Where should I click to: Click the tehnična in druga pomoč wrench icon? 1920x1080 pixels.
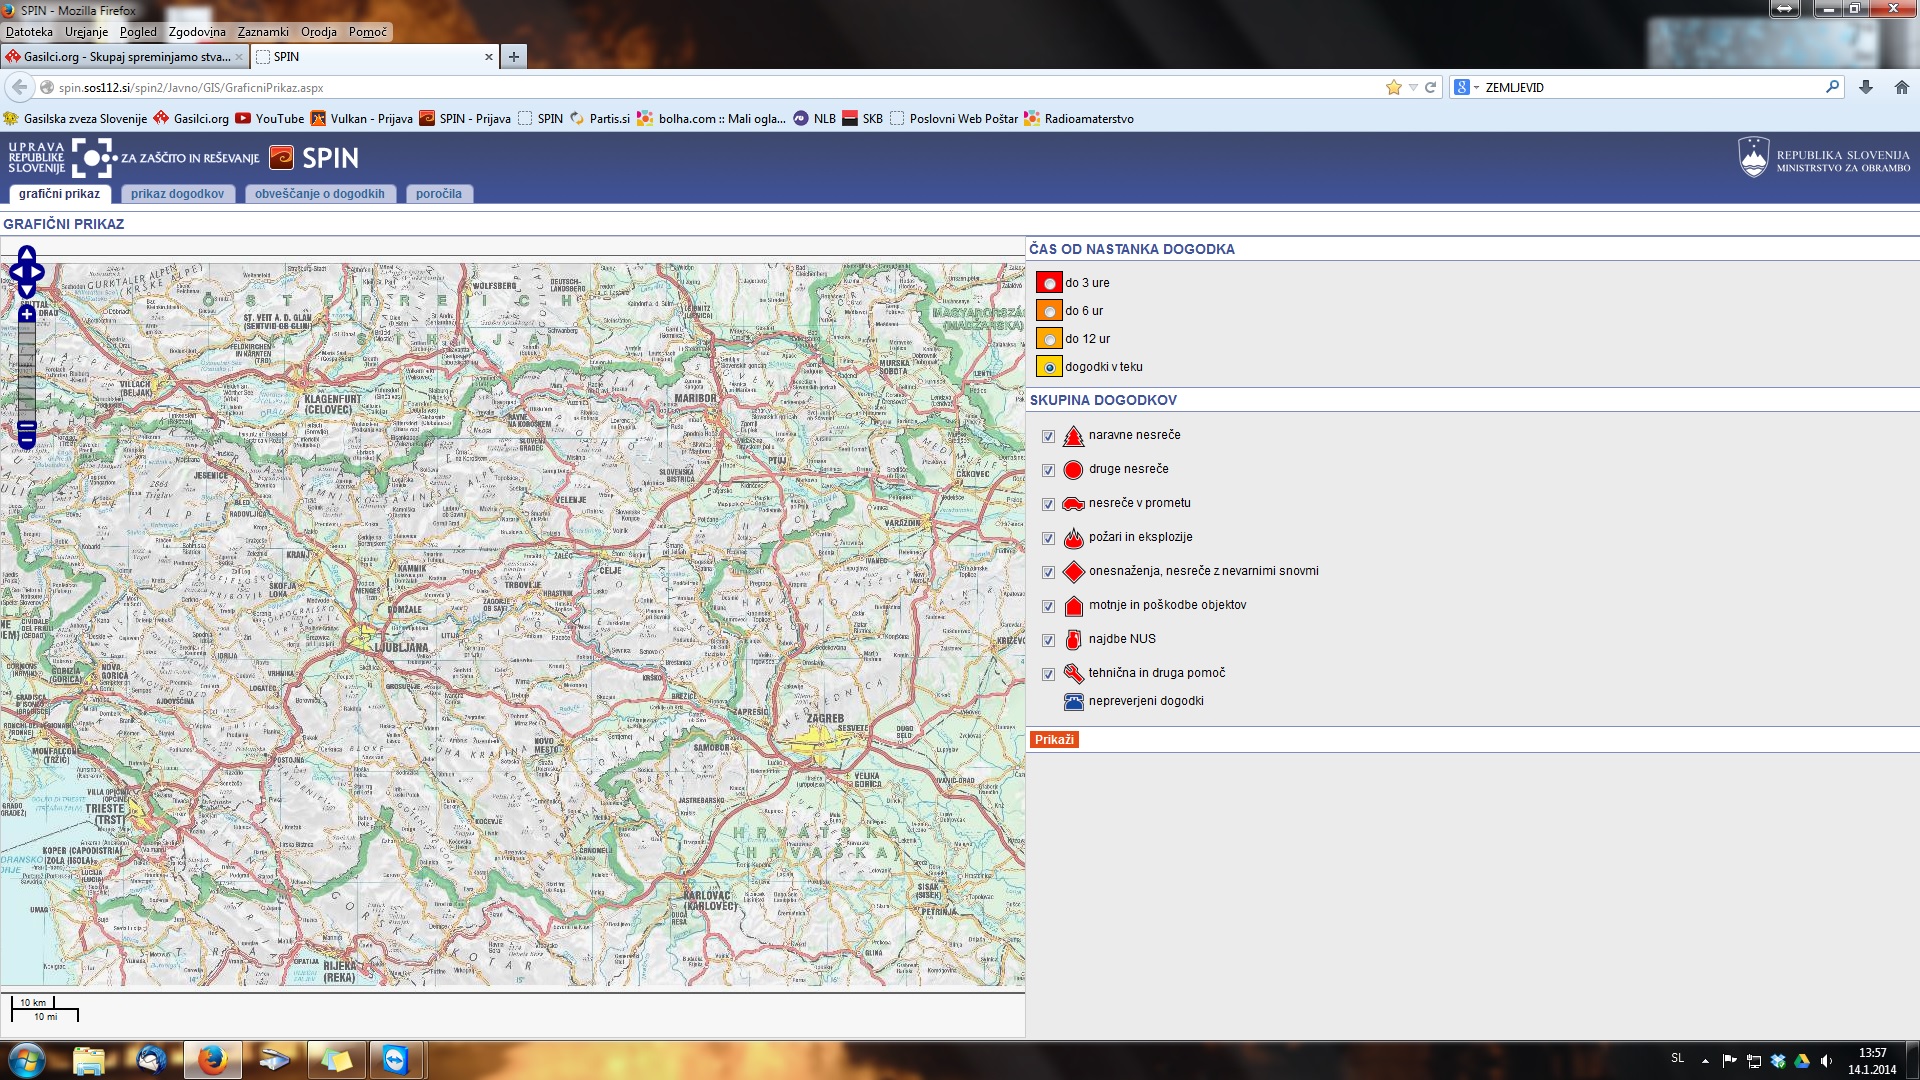point(1073,674)
